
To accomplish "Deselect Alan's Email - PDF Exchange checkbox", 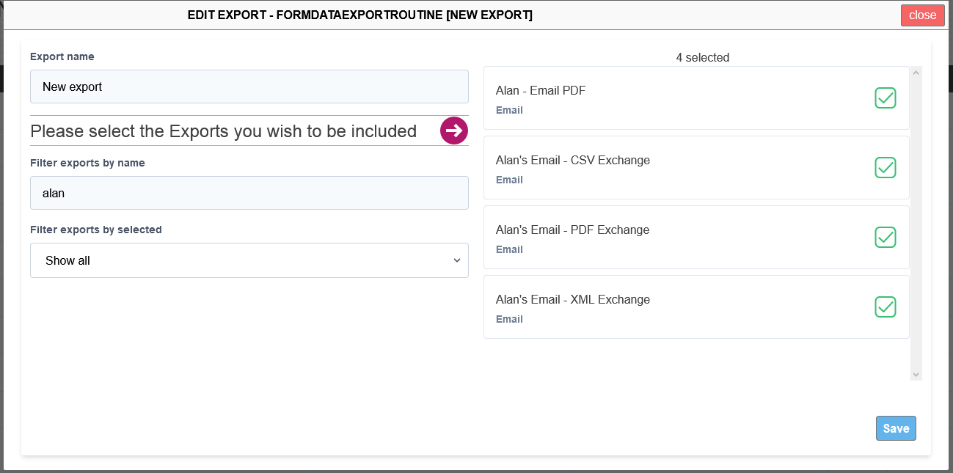I will click(885, 237).
